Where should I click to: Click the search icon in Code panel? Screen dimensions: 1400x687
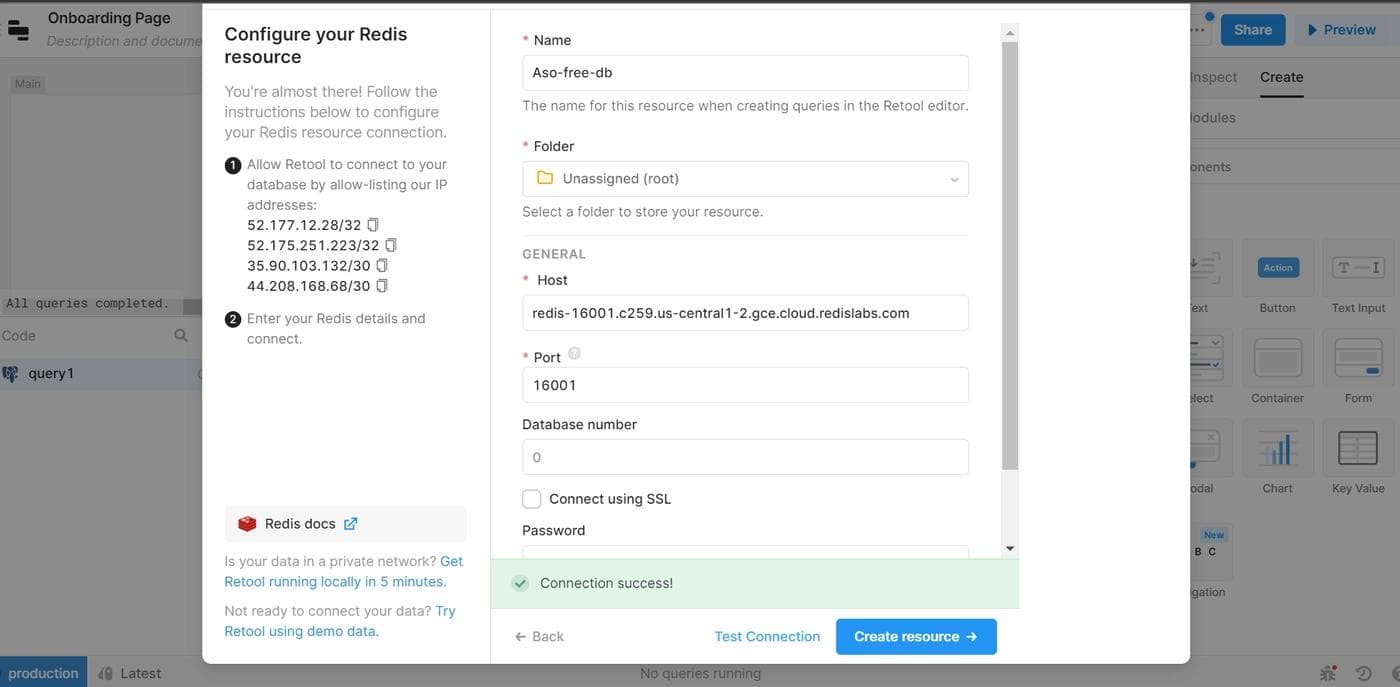tap(181, 336)
